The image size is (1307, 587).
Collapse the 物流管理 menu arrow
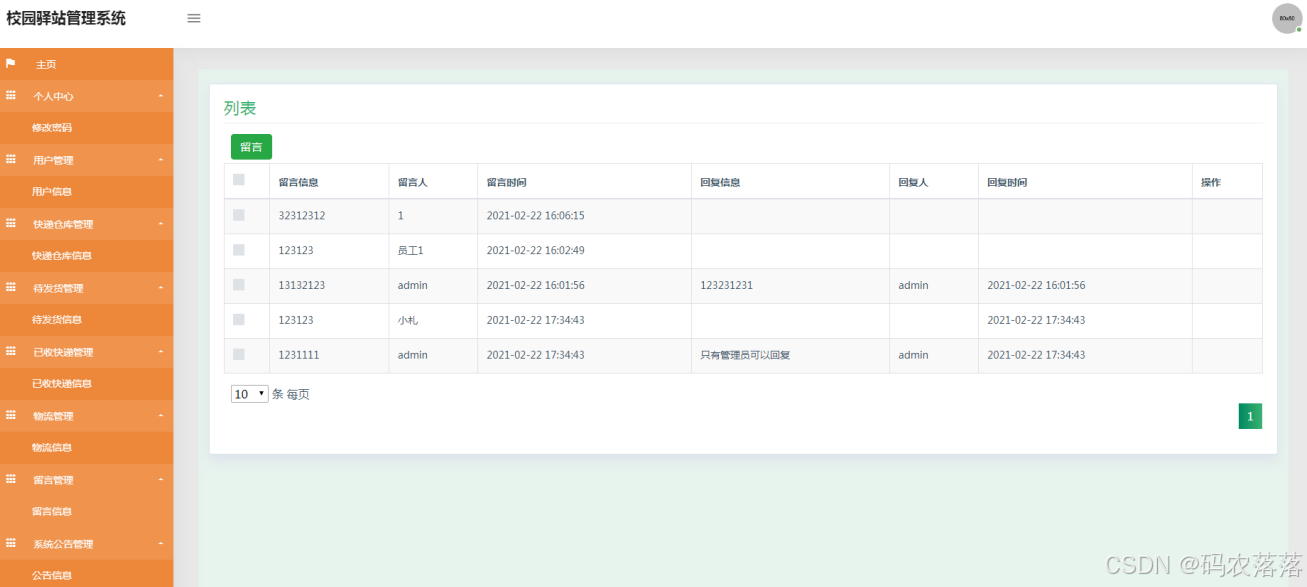tap(161, 416)
